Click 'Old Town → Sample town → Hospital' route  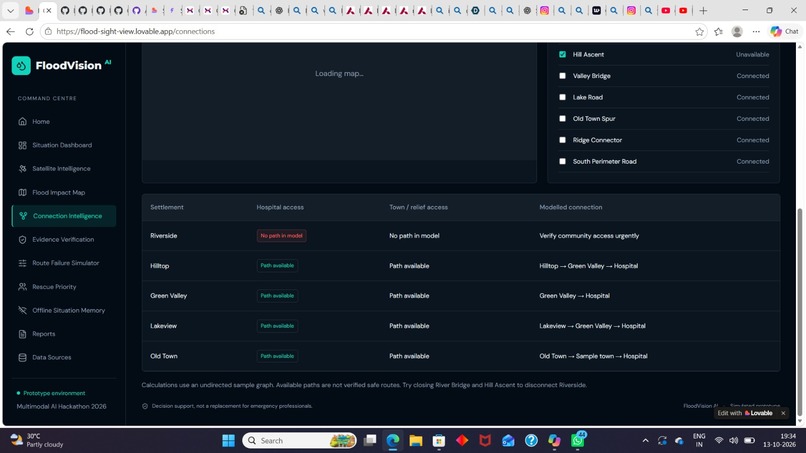click(593, 356)
